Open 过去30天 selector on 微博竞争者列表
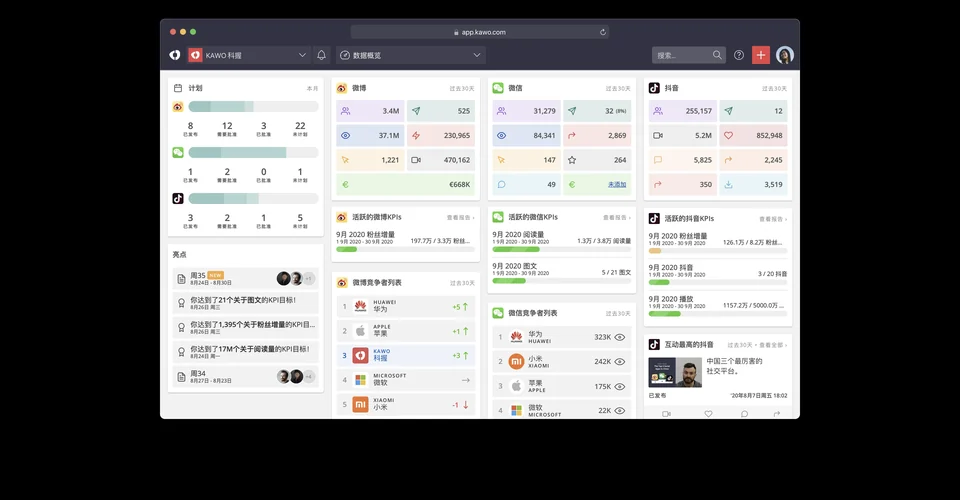Image resolution: width=960 pixels, height=500 pixels. click(462, 283)
